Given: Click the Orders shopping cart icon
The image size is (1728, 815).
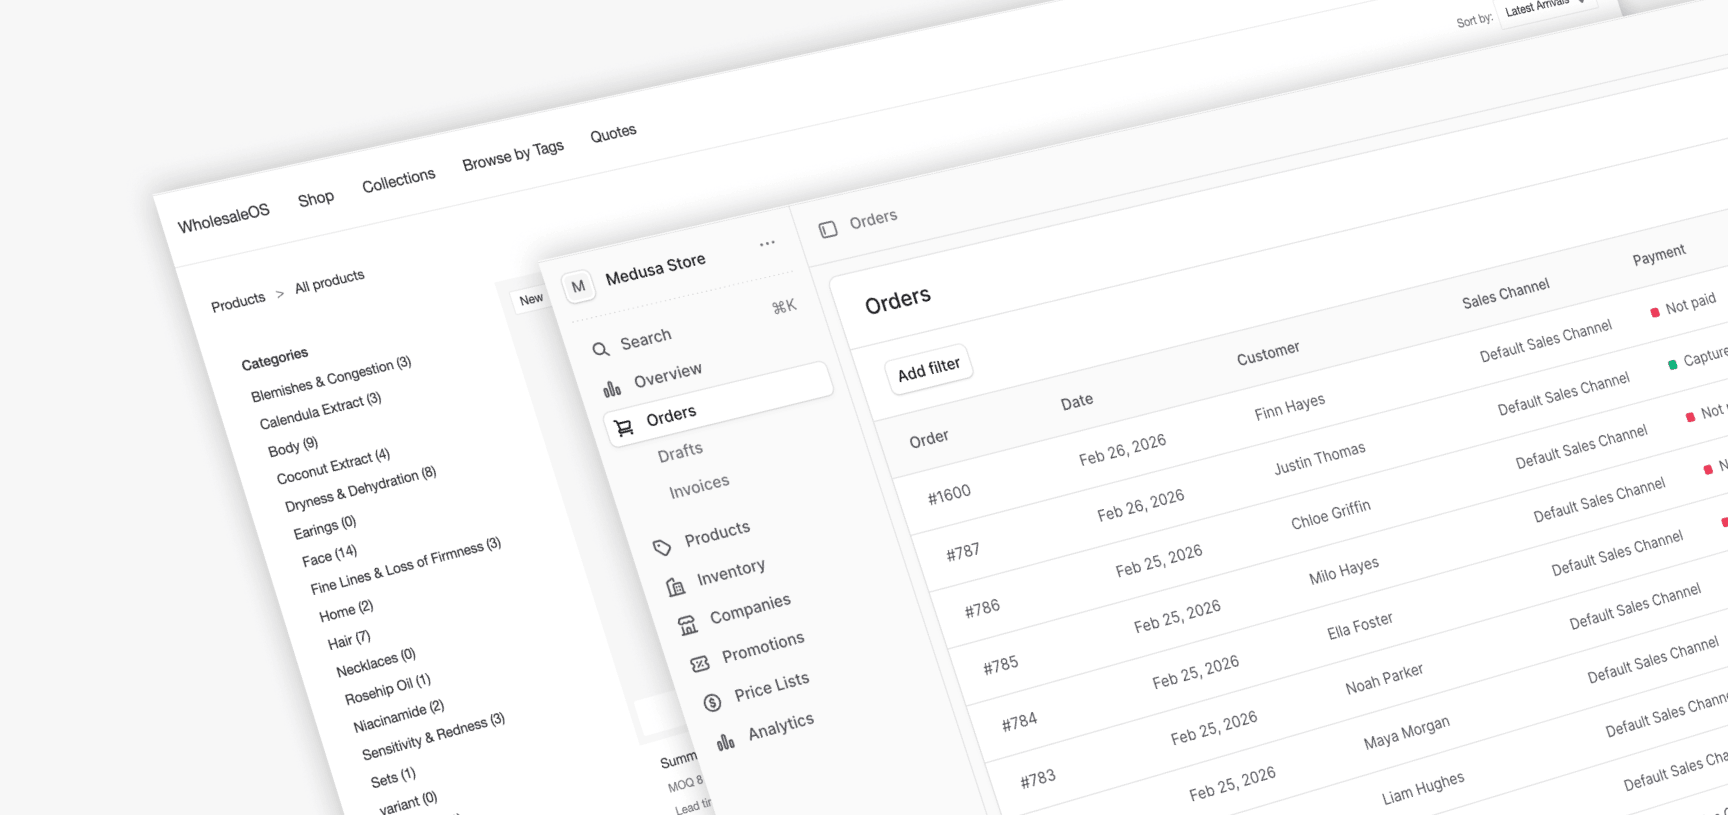Looking at the screenshot, I should (624, 427).
